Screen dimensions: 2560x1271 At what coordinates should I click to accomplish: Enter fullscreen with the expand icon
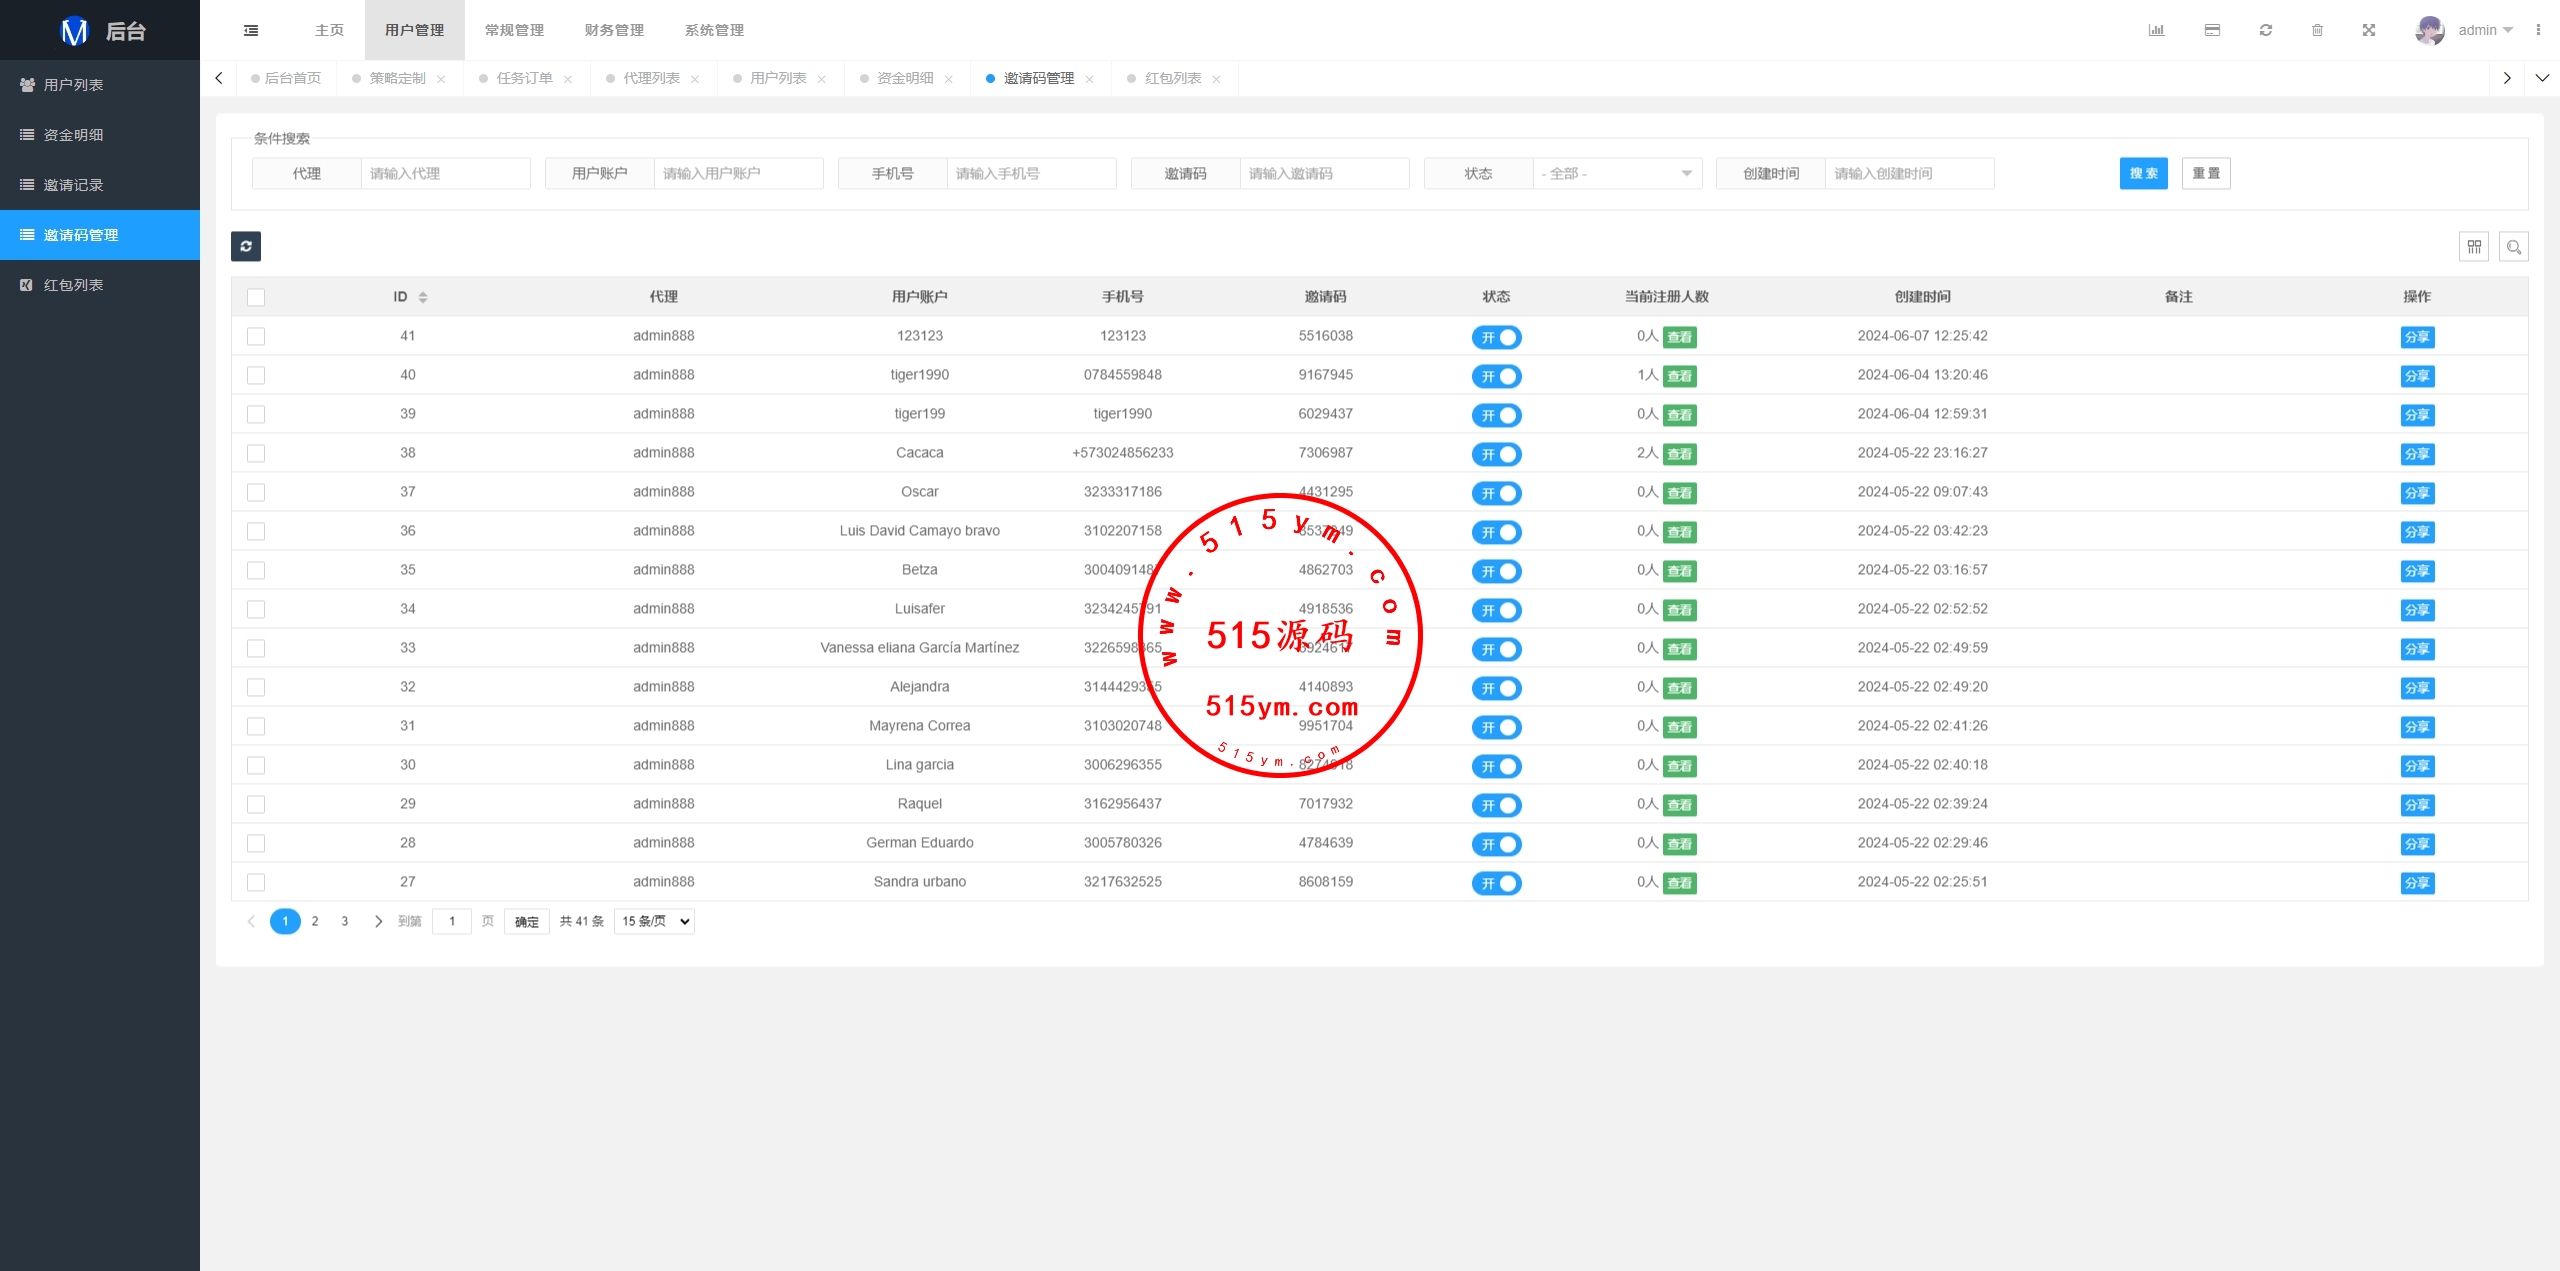click(x=2368, y=30)
